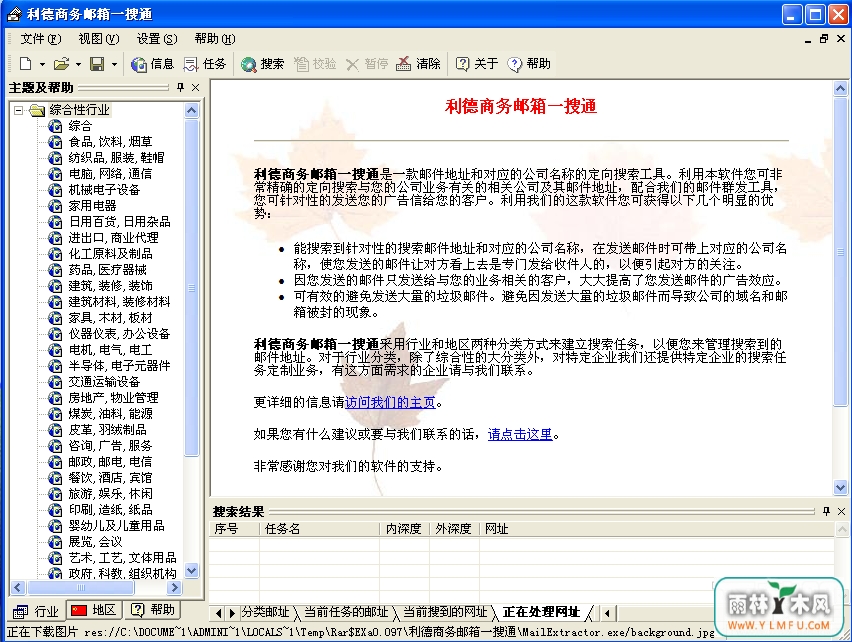This screenshot has height=642, width=852.
Task: Click icon next to 进出口, 商业代理
Action: [x=55, y=238]
